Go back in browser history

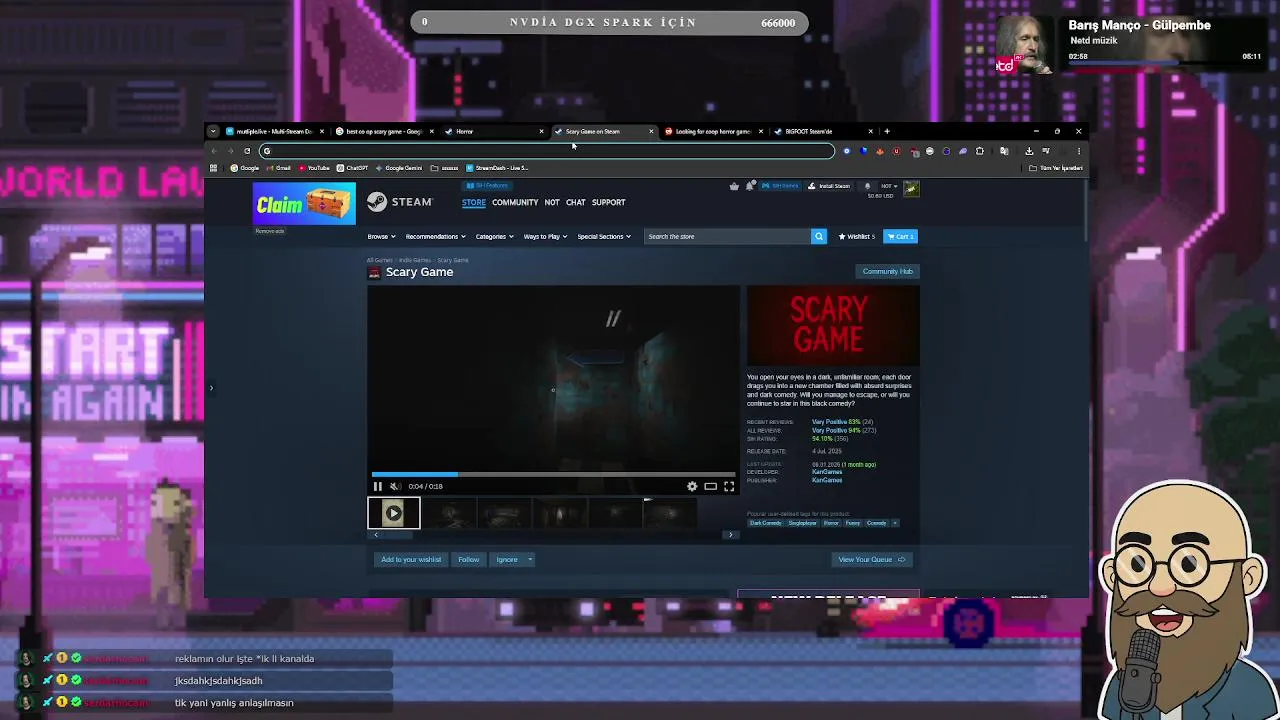pyautogui.click(x=214, y=151)
